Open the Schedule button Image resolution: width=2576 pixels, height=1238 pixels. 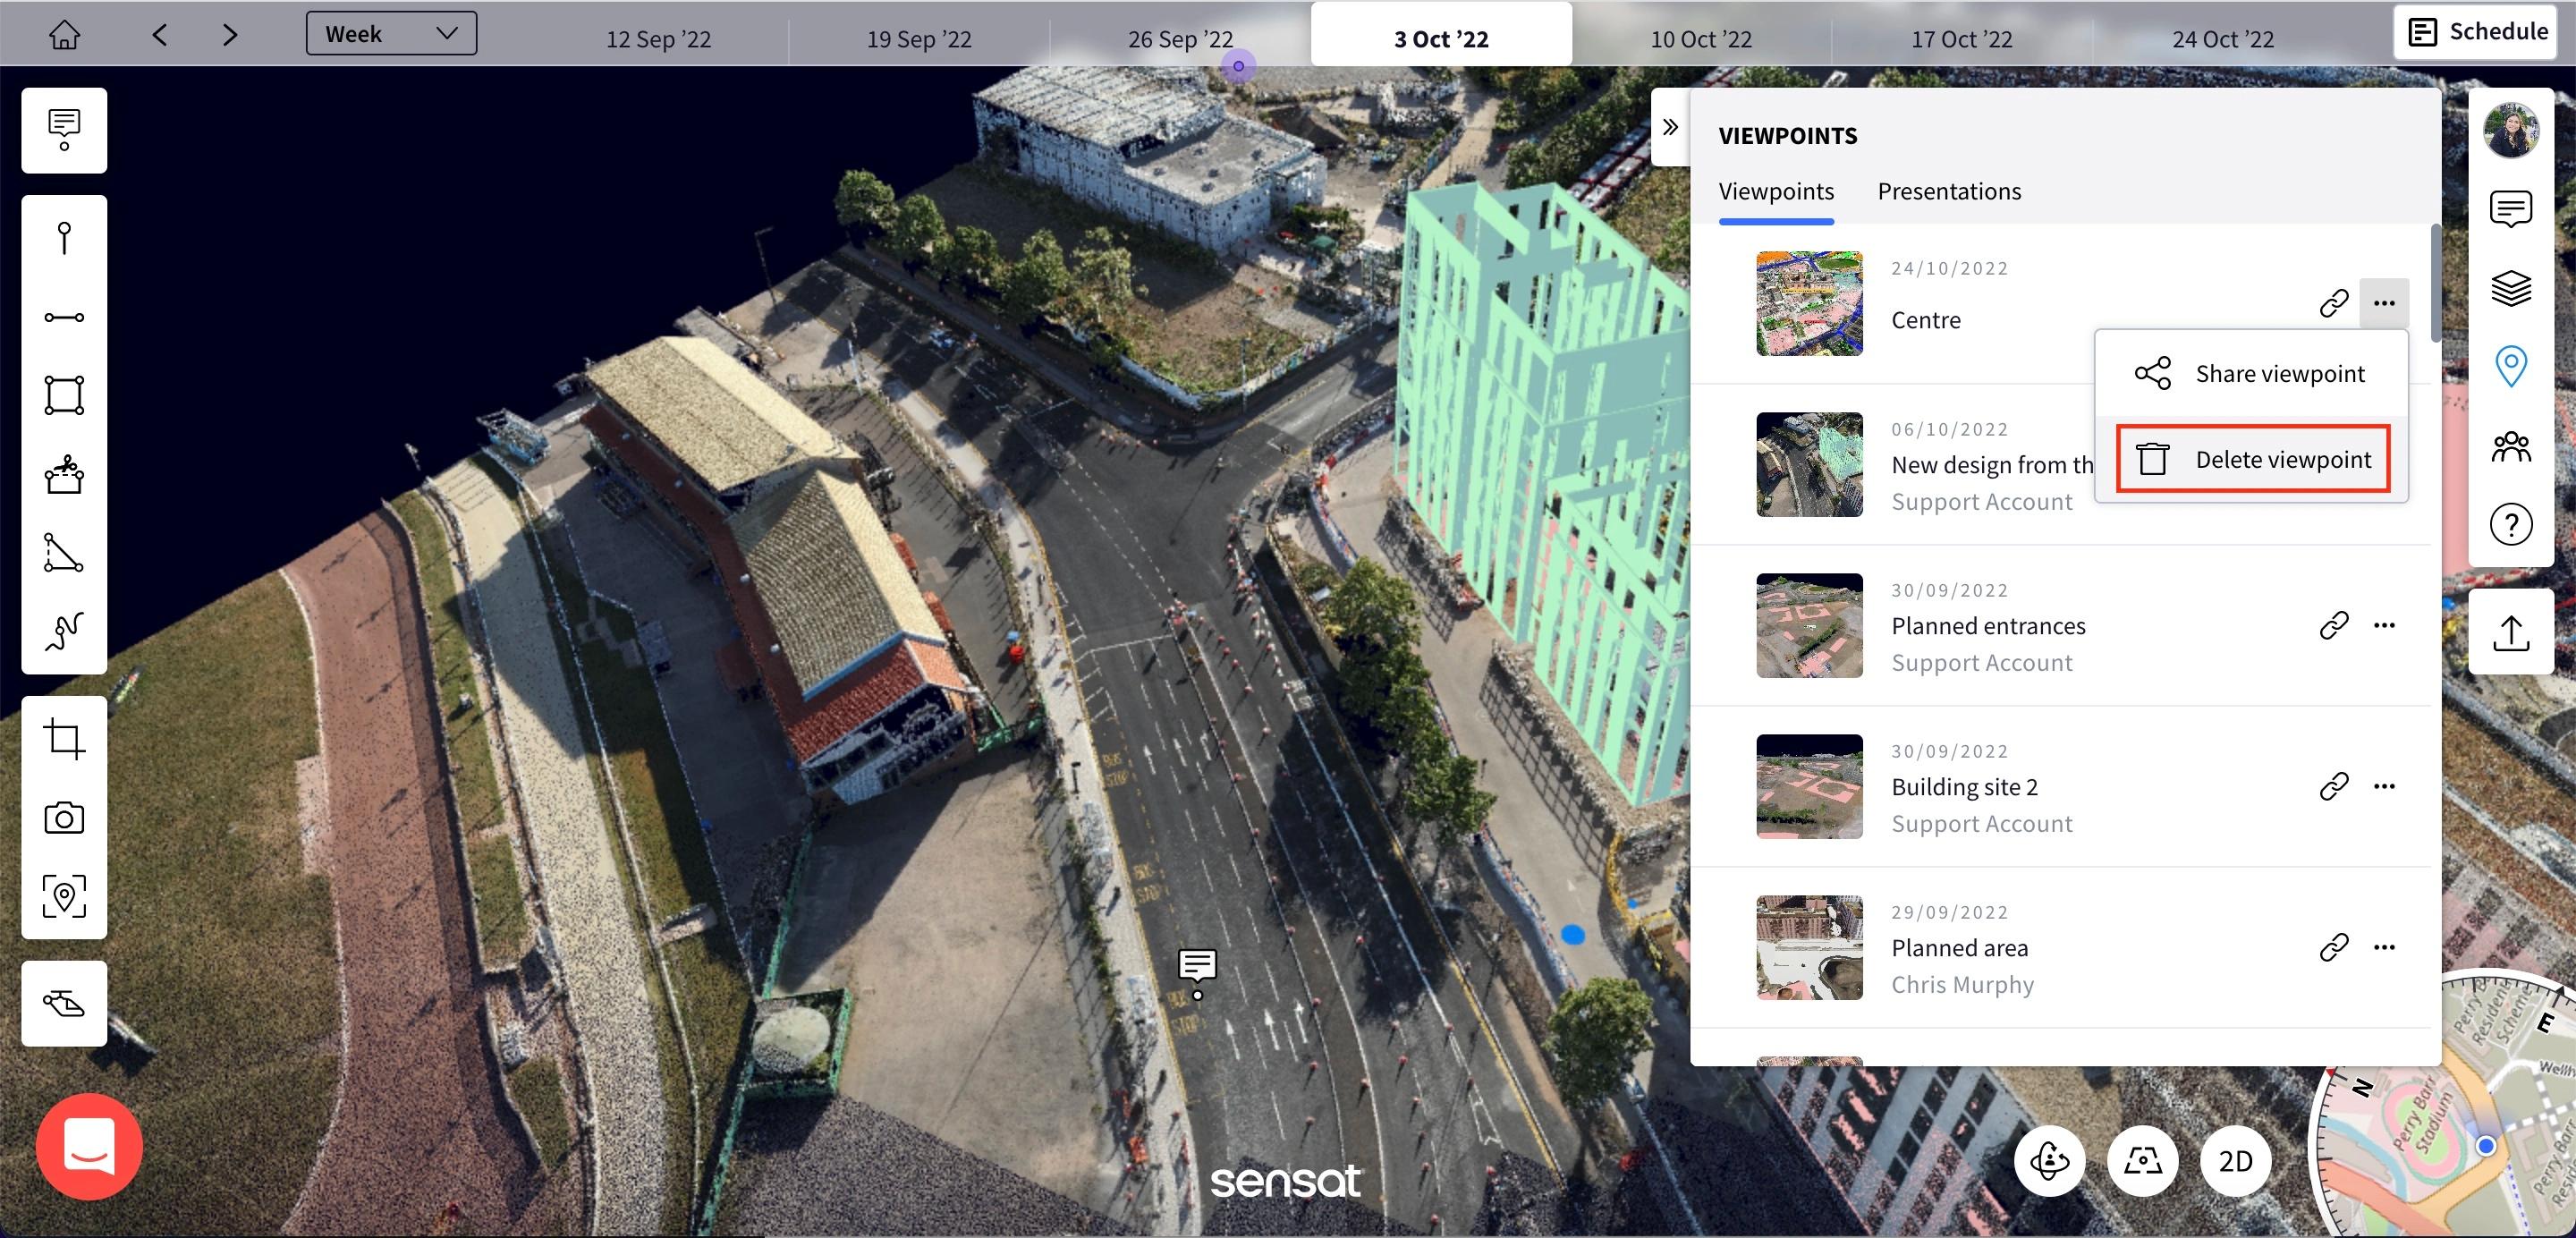[x=2475, y=31]
